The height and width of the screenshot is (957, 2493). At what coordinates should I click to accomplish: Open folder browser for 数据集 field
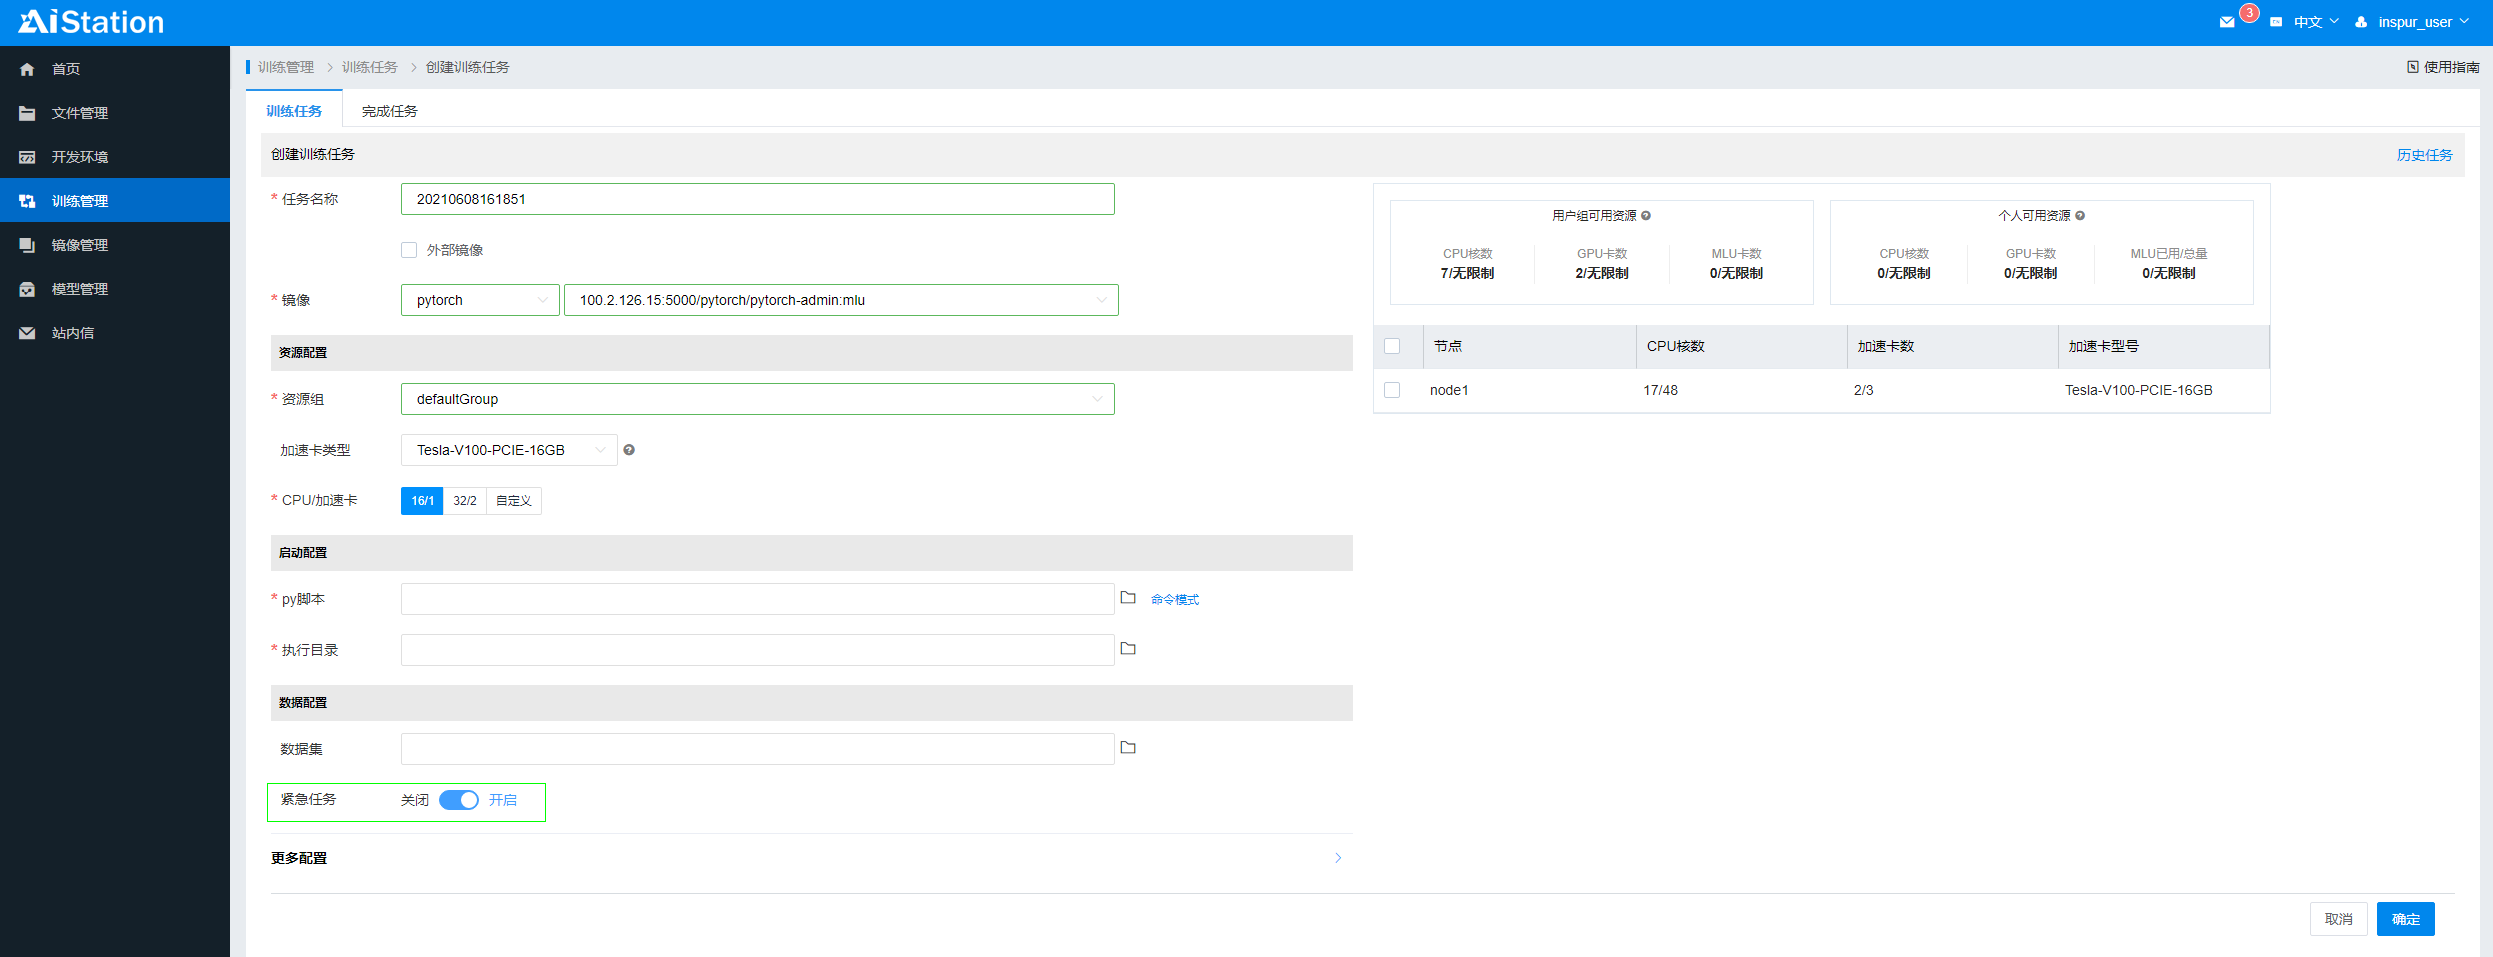click(1128, 748)
